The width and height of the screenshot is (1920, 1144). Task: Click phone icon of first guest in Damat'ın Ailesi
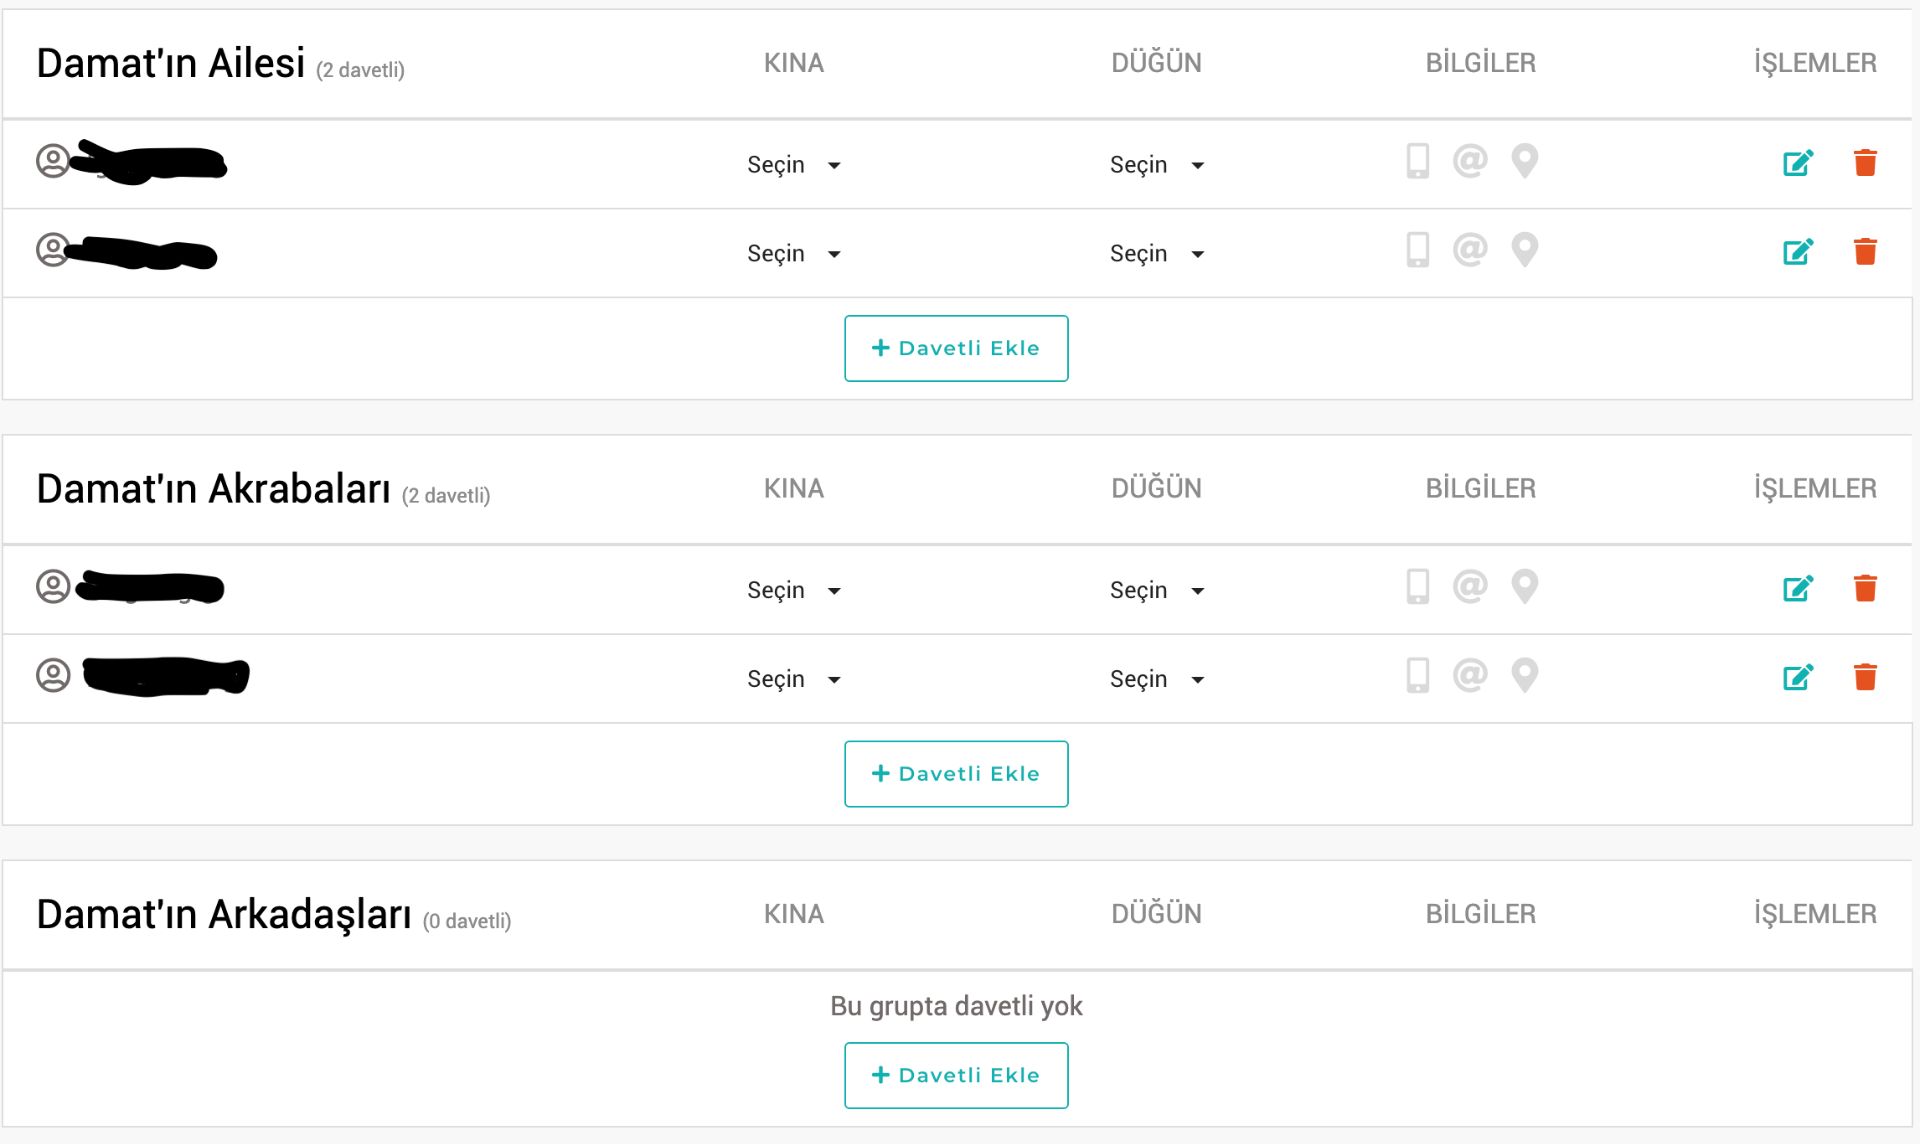tap(1418, 161)
